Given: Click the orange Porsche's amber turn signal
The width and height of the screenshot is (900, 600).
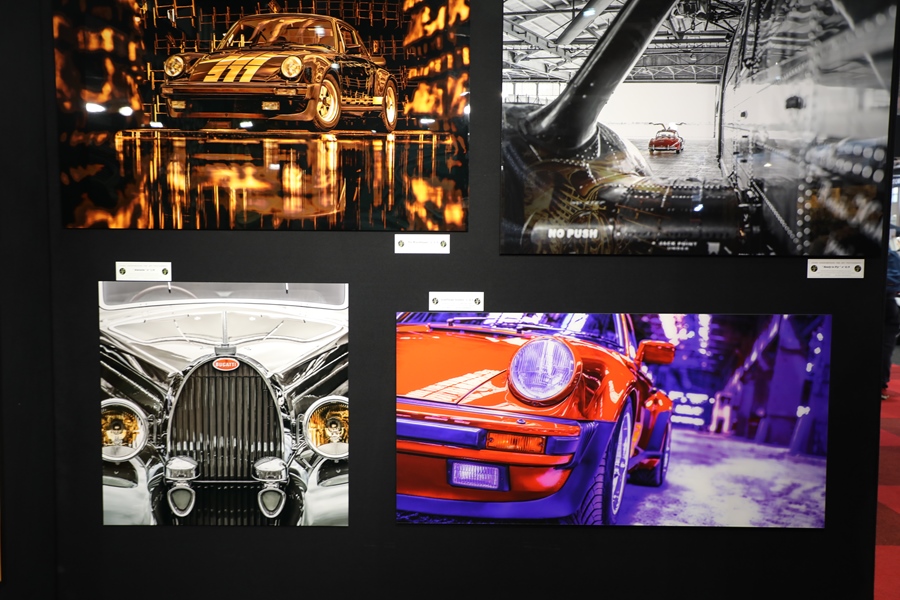Looking at the screenshot, I should [515, 441].
